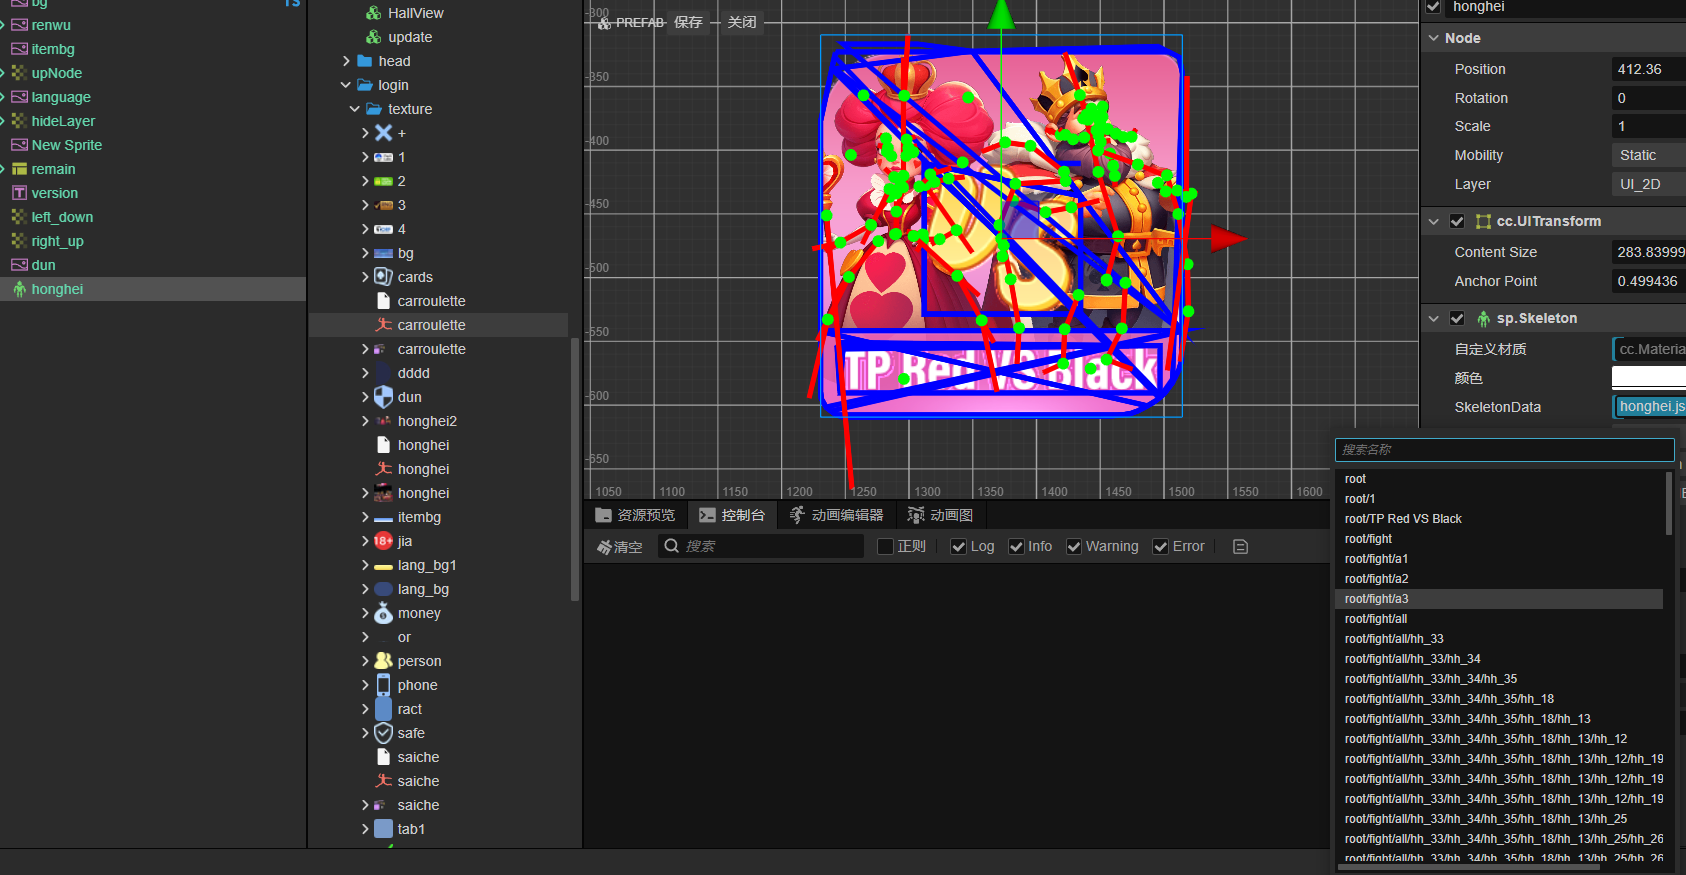This screenshot has height=875, width=1686.
Task: Click the red skeleton icon beside carroulette
Action: pos(383,325)
